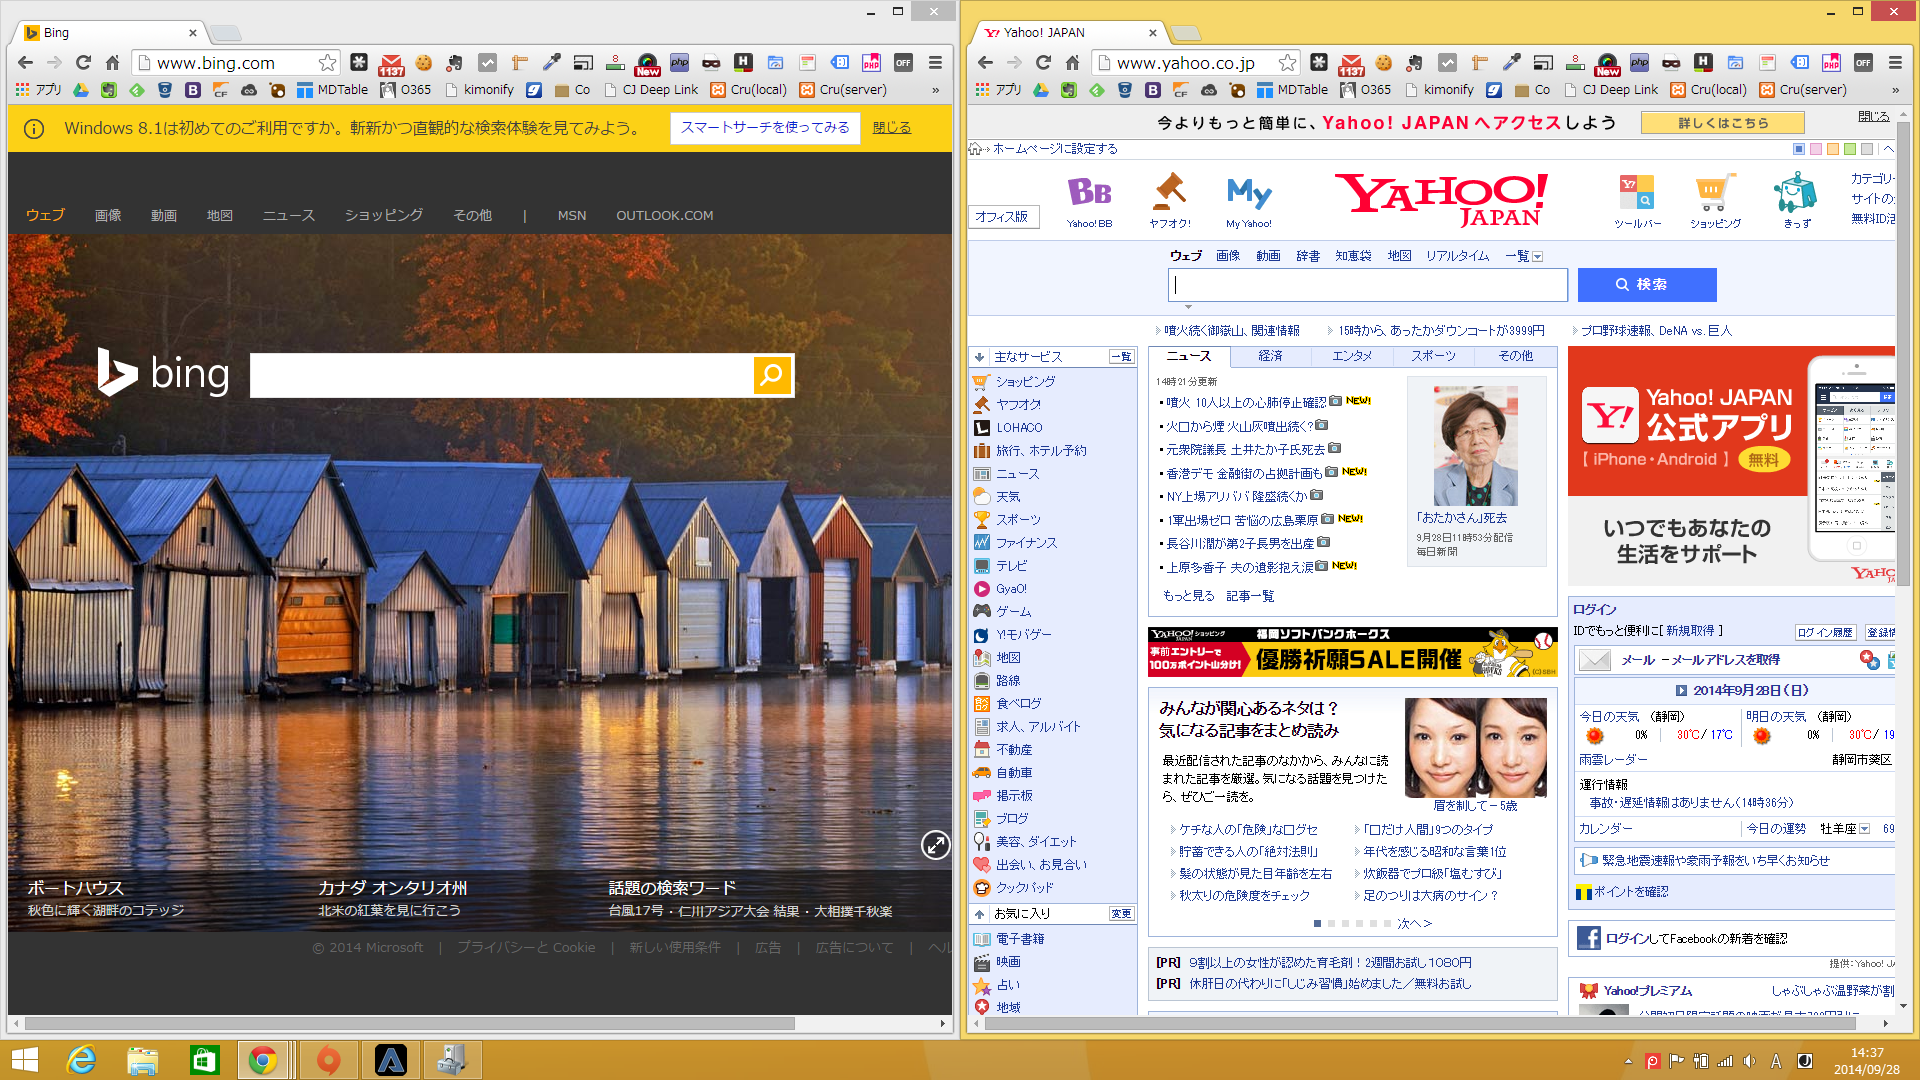
Task: Click the blue 検索 button on Yahoo
Action: click(1647, 285)
